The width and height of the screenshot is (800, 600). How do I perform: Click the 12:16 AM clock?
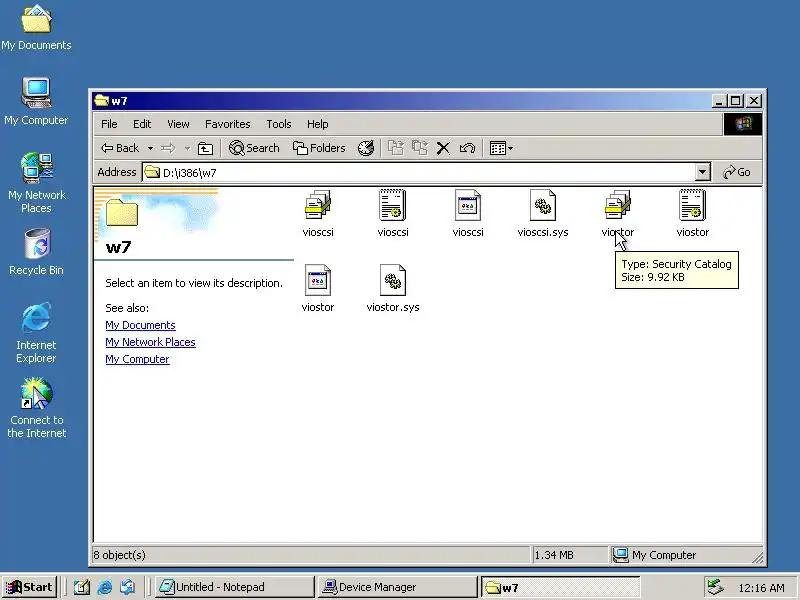[x=761, y=588]
